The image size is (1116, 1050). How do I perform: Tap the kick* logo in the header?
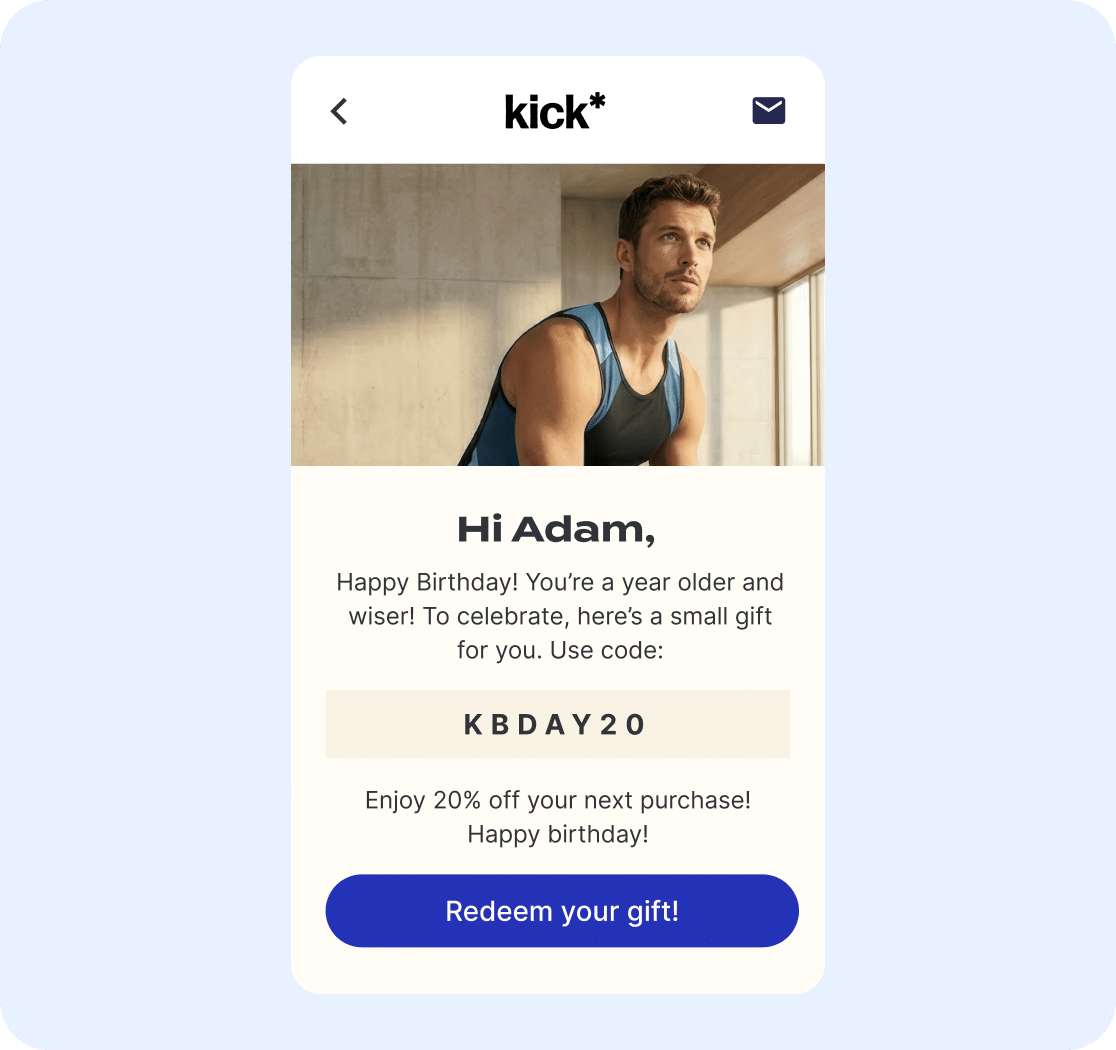click(x=555, y=111)
